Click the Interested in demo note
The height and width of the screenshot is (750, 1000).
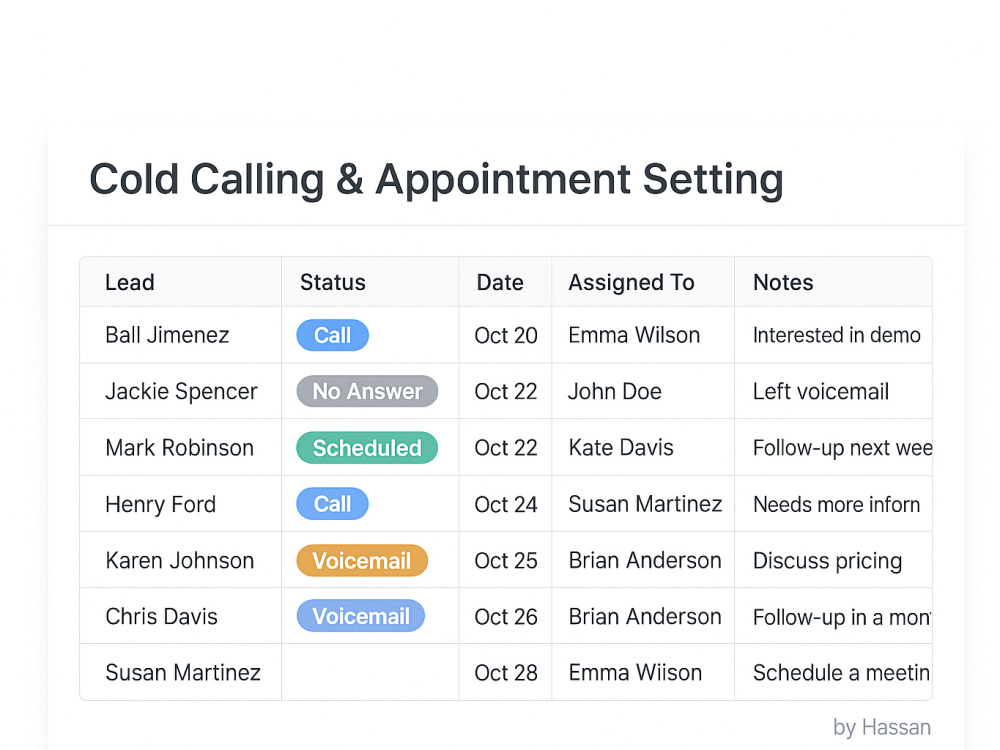tap(836, 335)
